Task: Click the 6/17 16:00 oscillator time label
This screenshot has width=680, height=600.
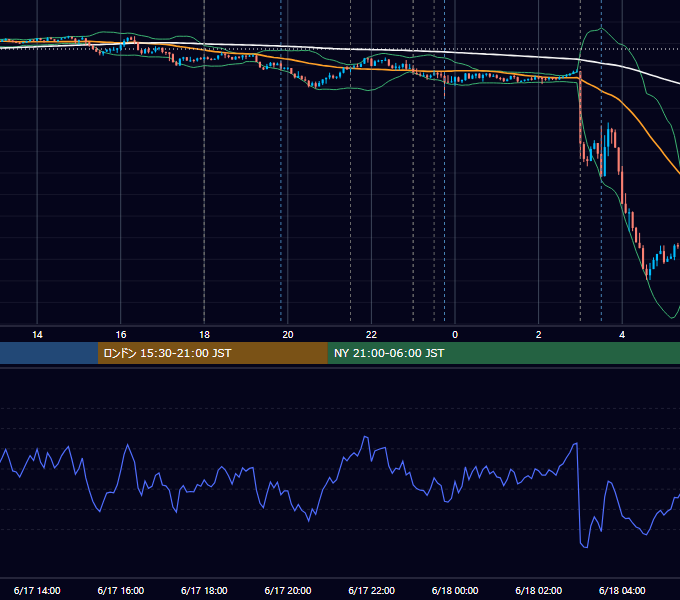Action: (121, 590)
